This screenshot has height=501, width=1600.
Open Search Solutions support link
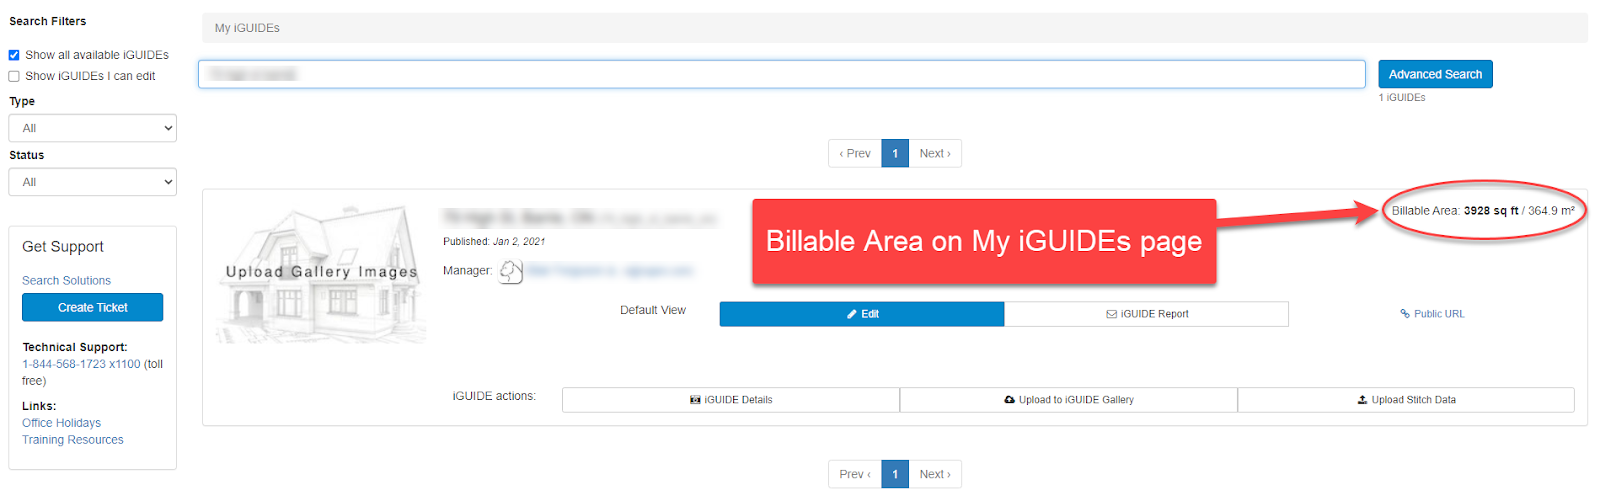[66, 281]
